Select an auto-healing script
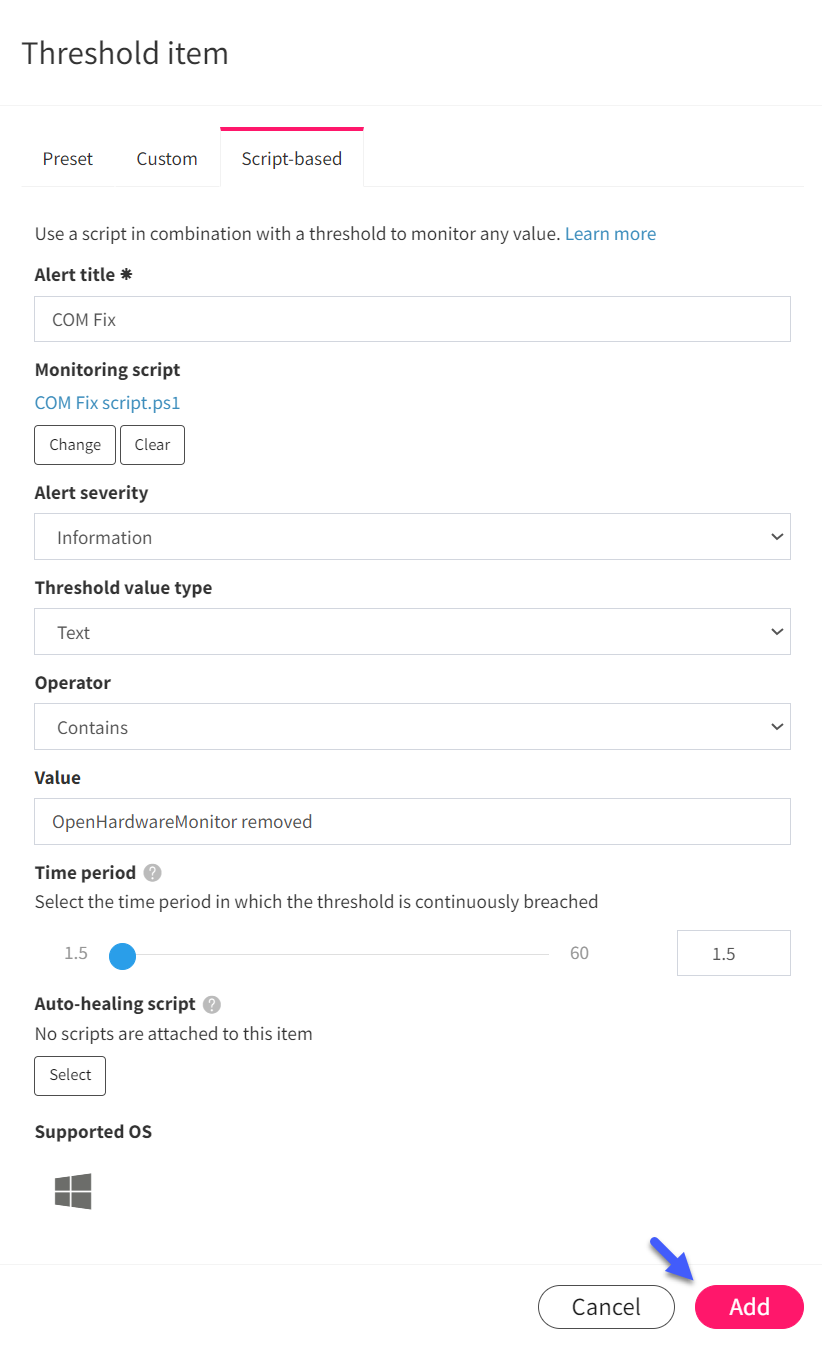 70,1075
